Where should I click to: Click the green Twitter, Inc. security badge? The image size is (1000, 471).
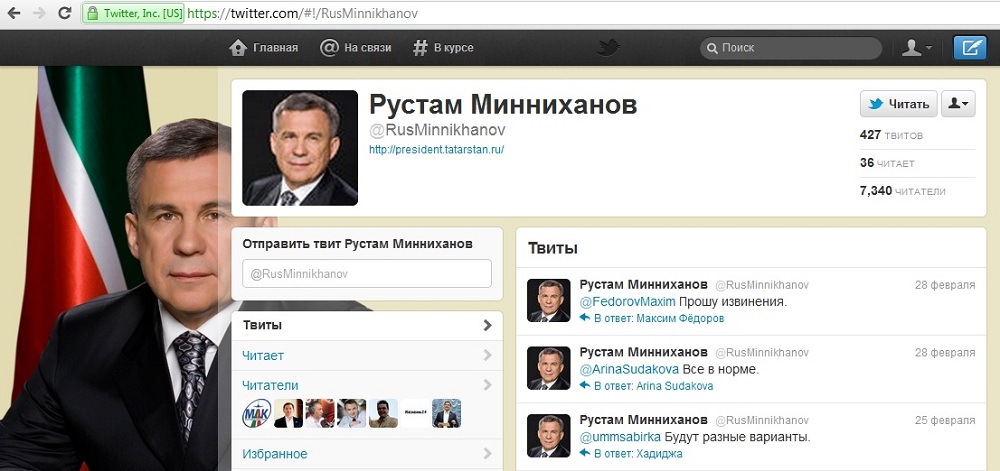click(x=133, y=13)
